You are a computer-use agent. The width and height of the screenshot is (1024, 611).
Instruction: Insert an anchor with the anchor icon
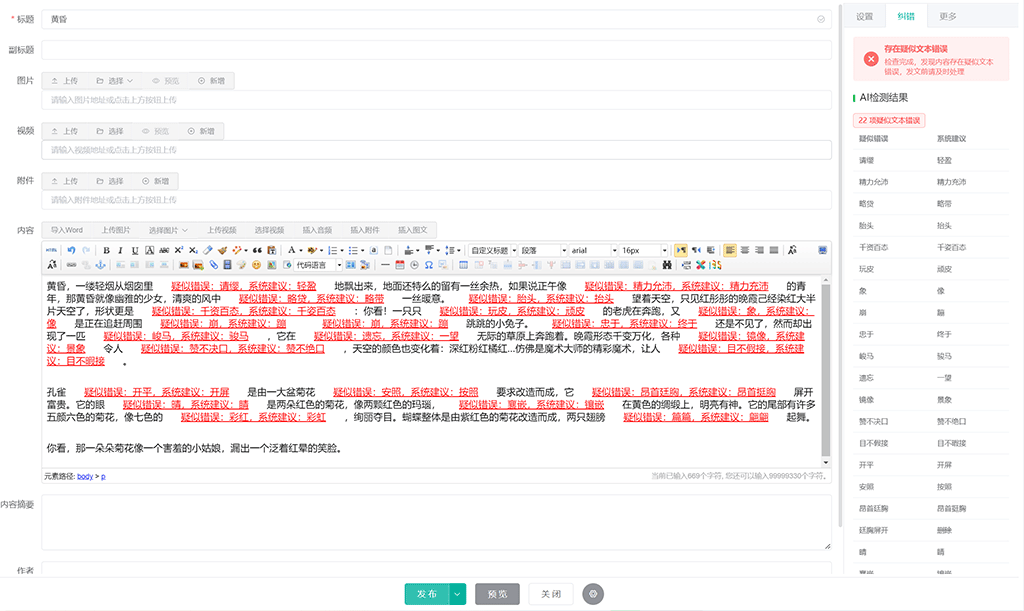tap(99, 265)
